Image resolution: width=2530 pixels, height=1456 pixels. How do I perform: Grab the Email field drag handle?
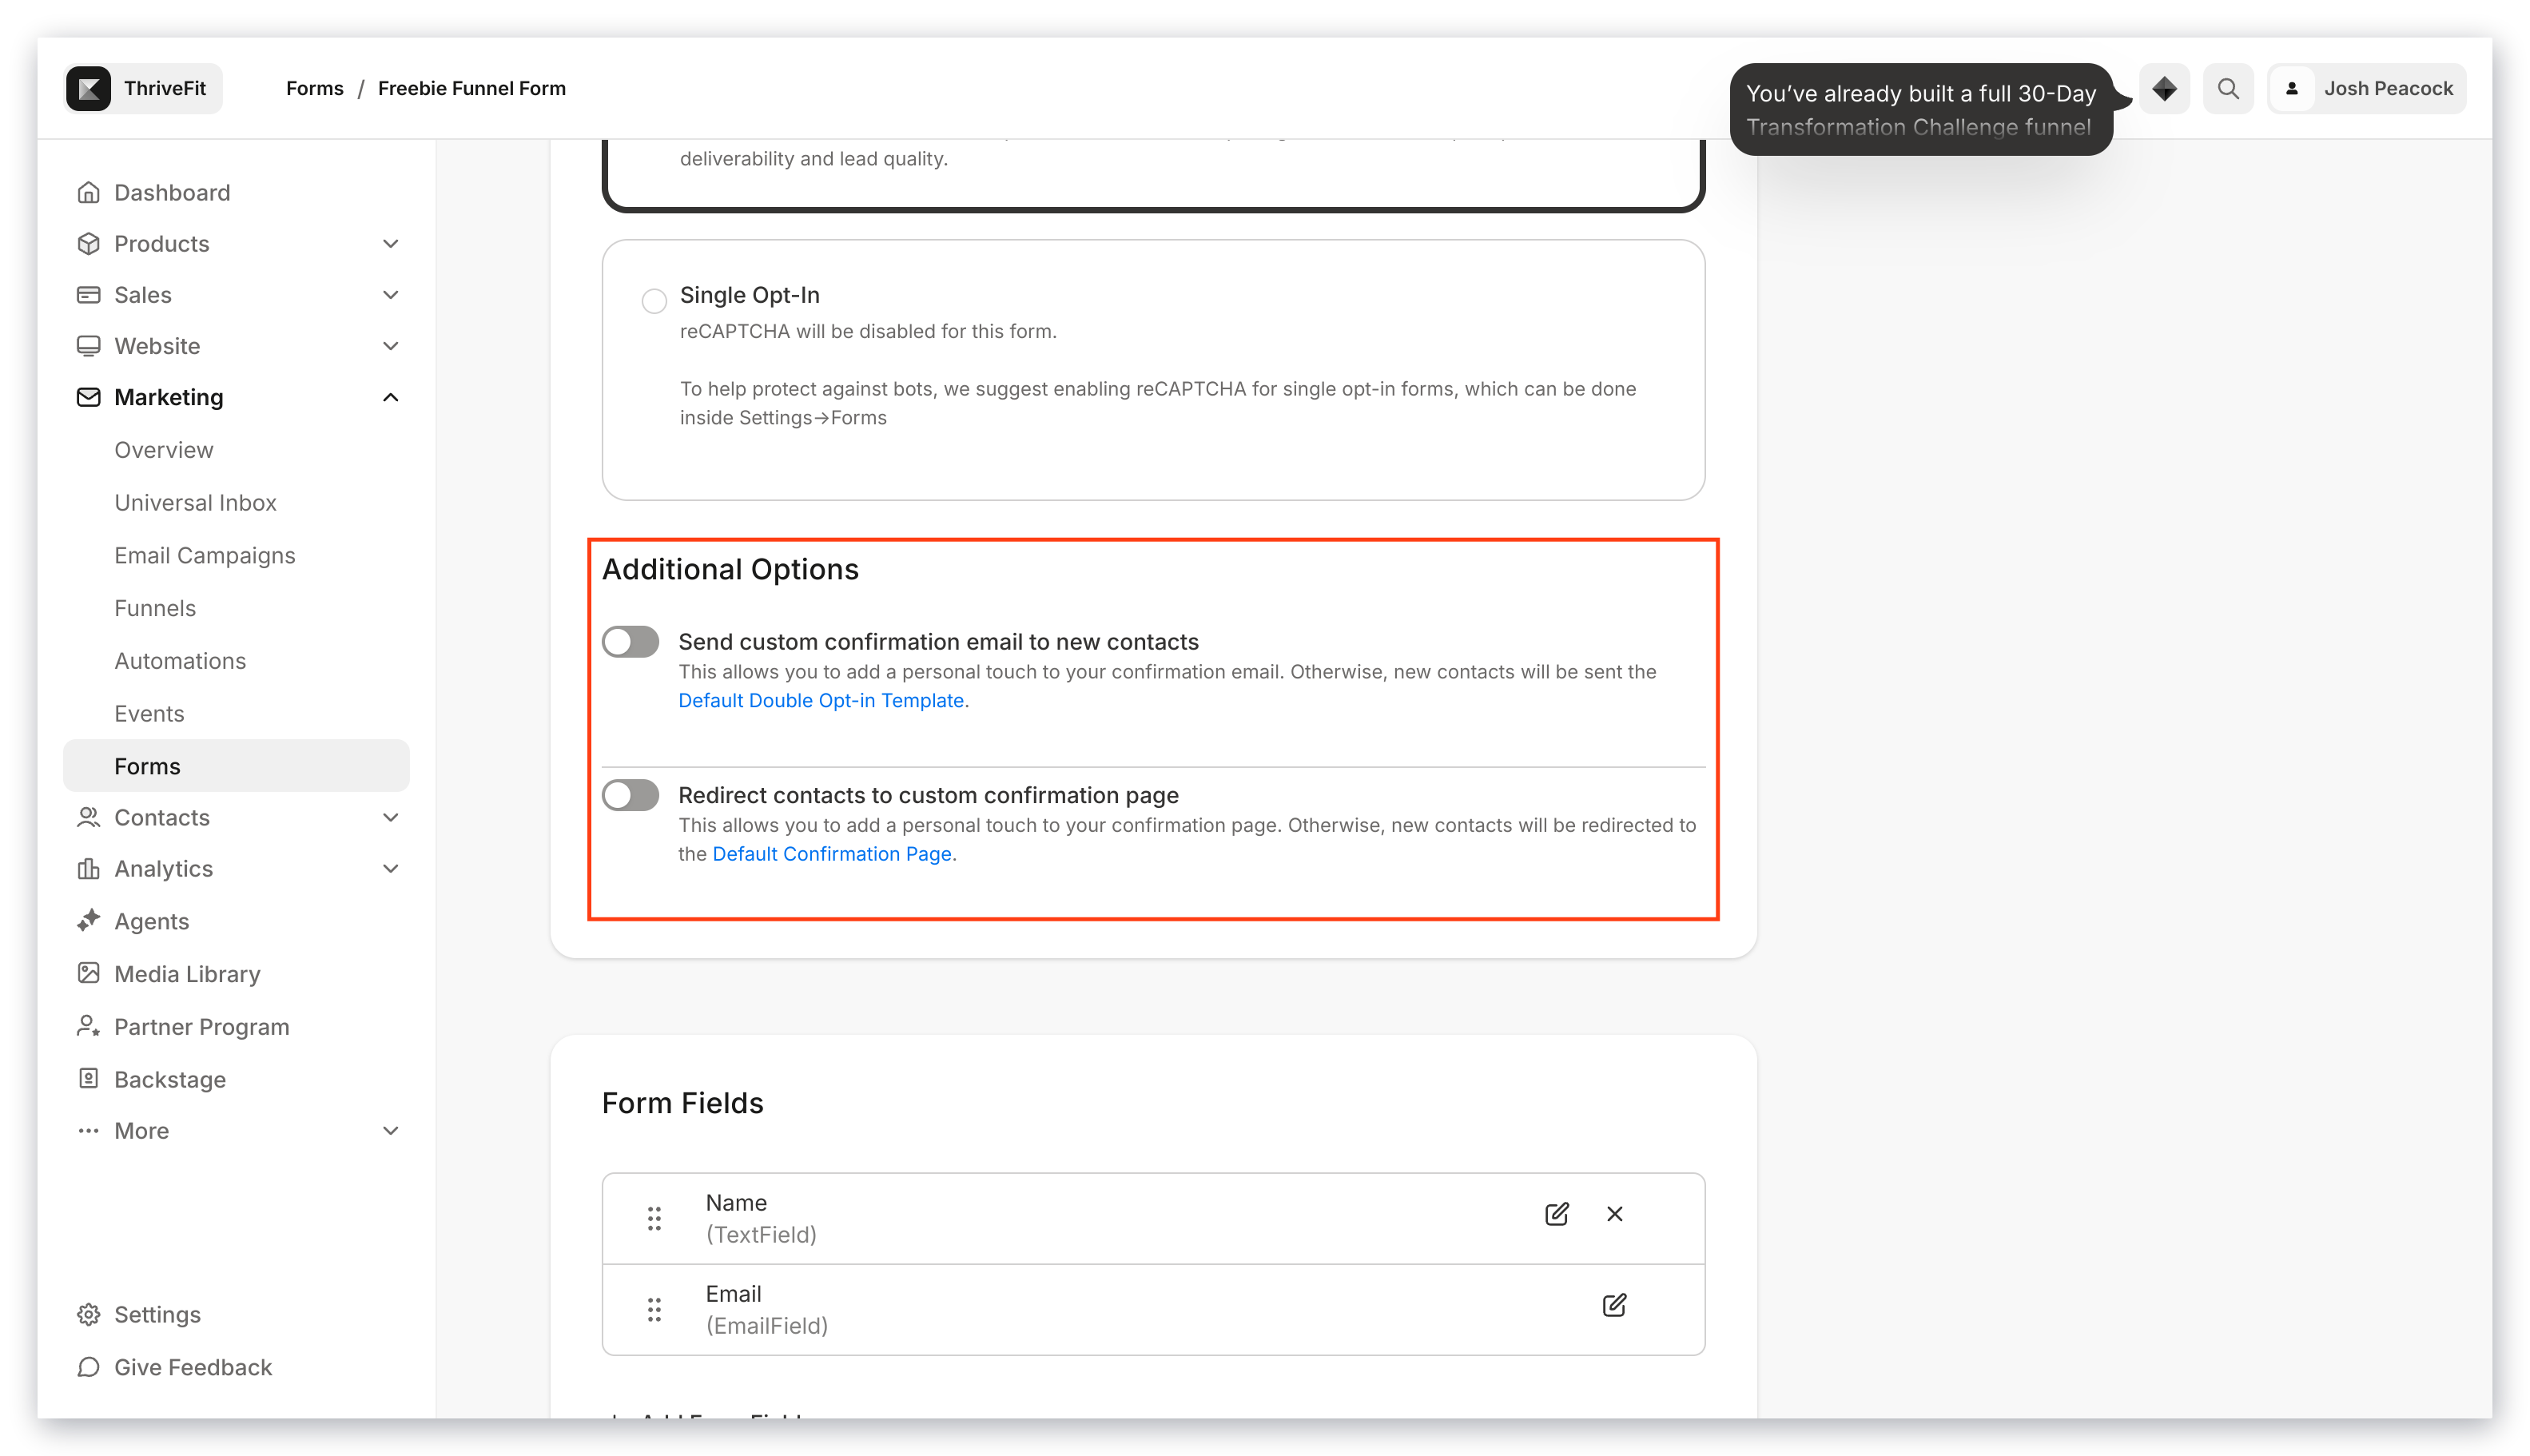[654, 1309]
